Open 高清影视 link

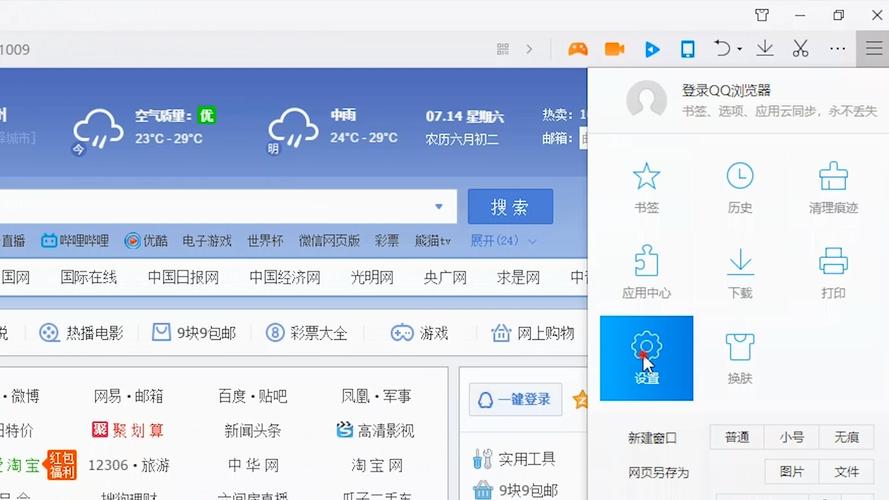[375, 430]
